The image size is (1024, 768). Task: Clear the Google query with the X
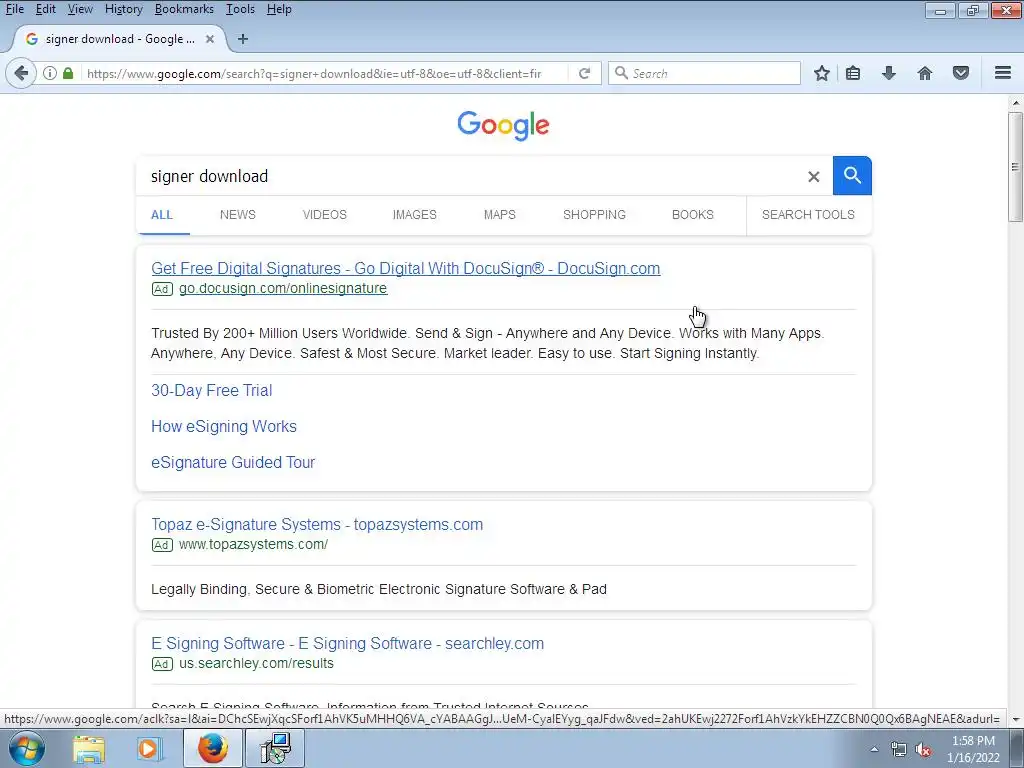[814, 176]
